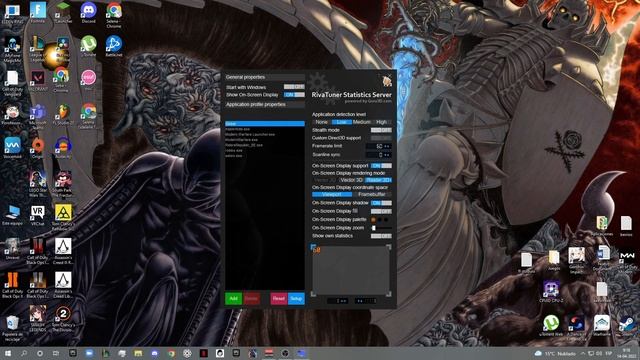Set application detection level to Low

[x=341, y=122]
